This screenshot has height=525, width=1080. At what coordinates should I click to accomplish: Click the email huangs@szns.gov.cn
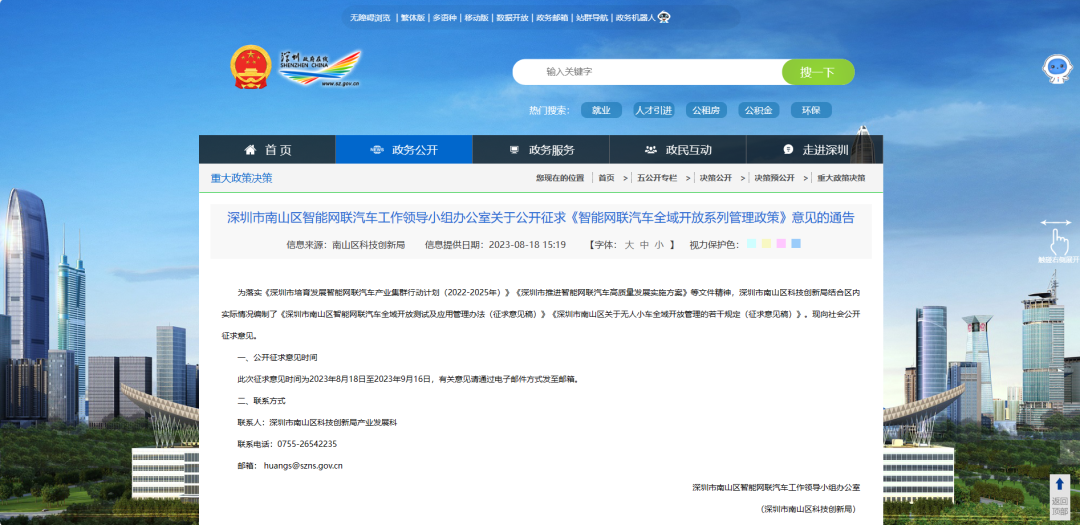(x=303, y=466)
